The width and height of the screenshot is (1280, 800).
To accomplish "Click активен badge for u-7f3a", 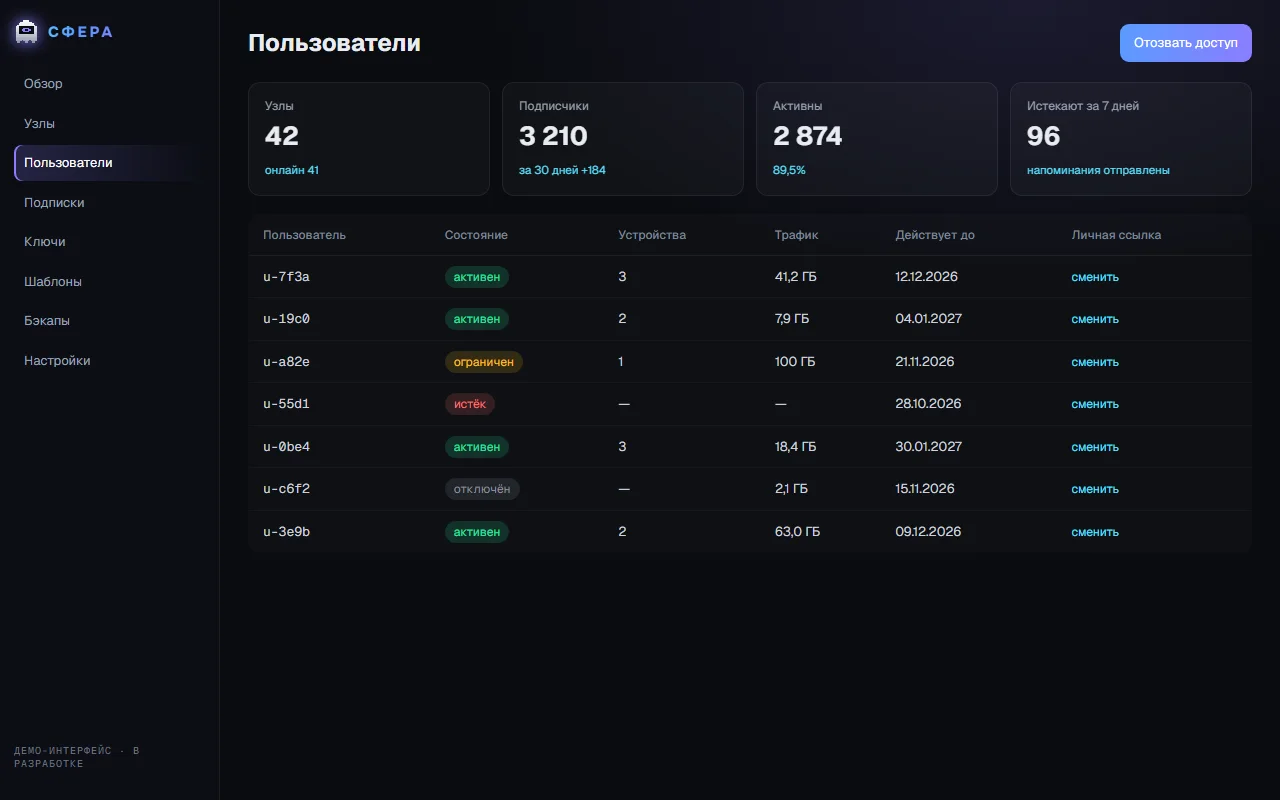I will click(x=477, y=277).
